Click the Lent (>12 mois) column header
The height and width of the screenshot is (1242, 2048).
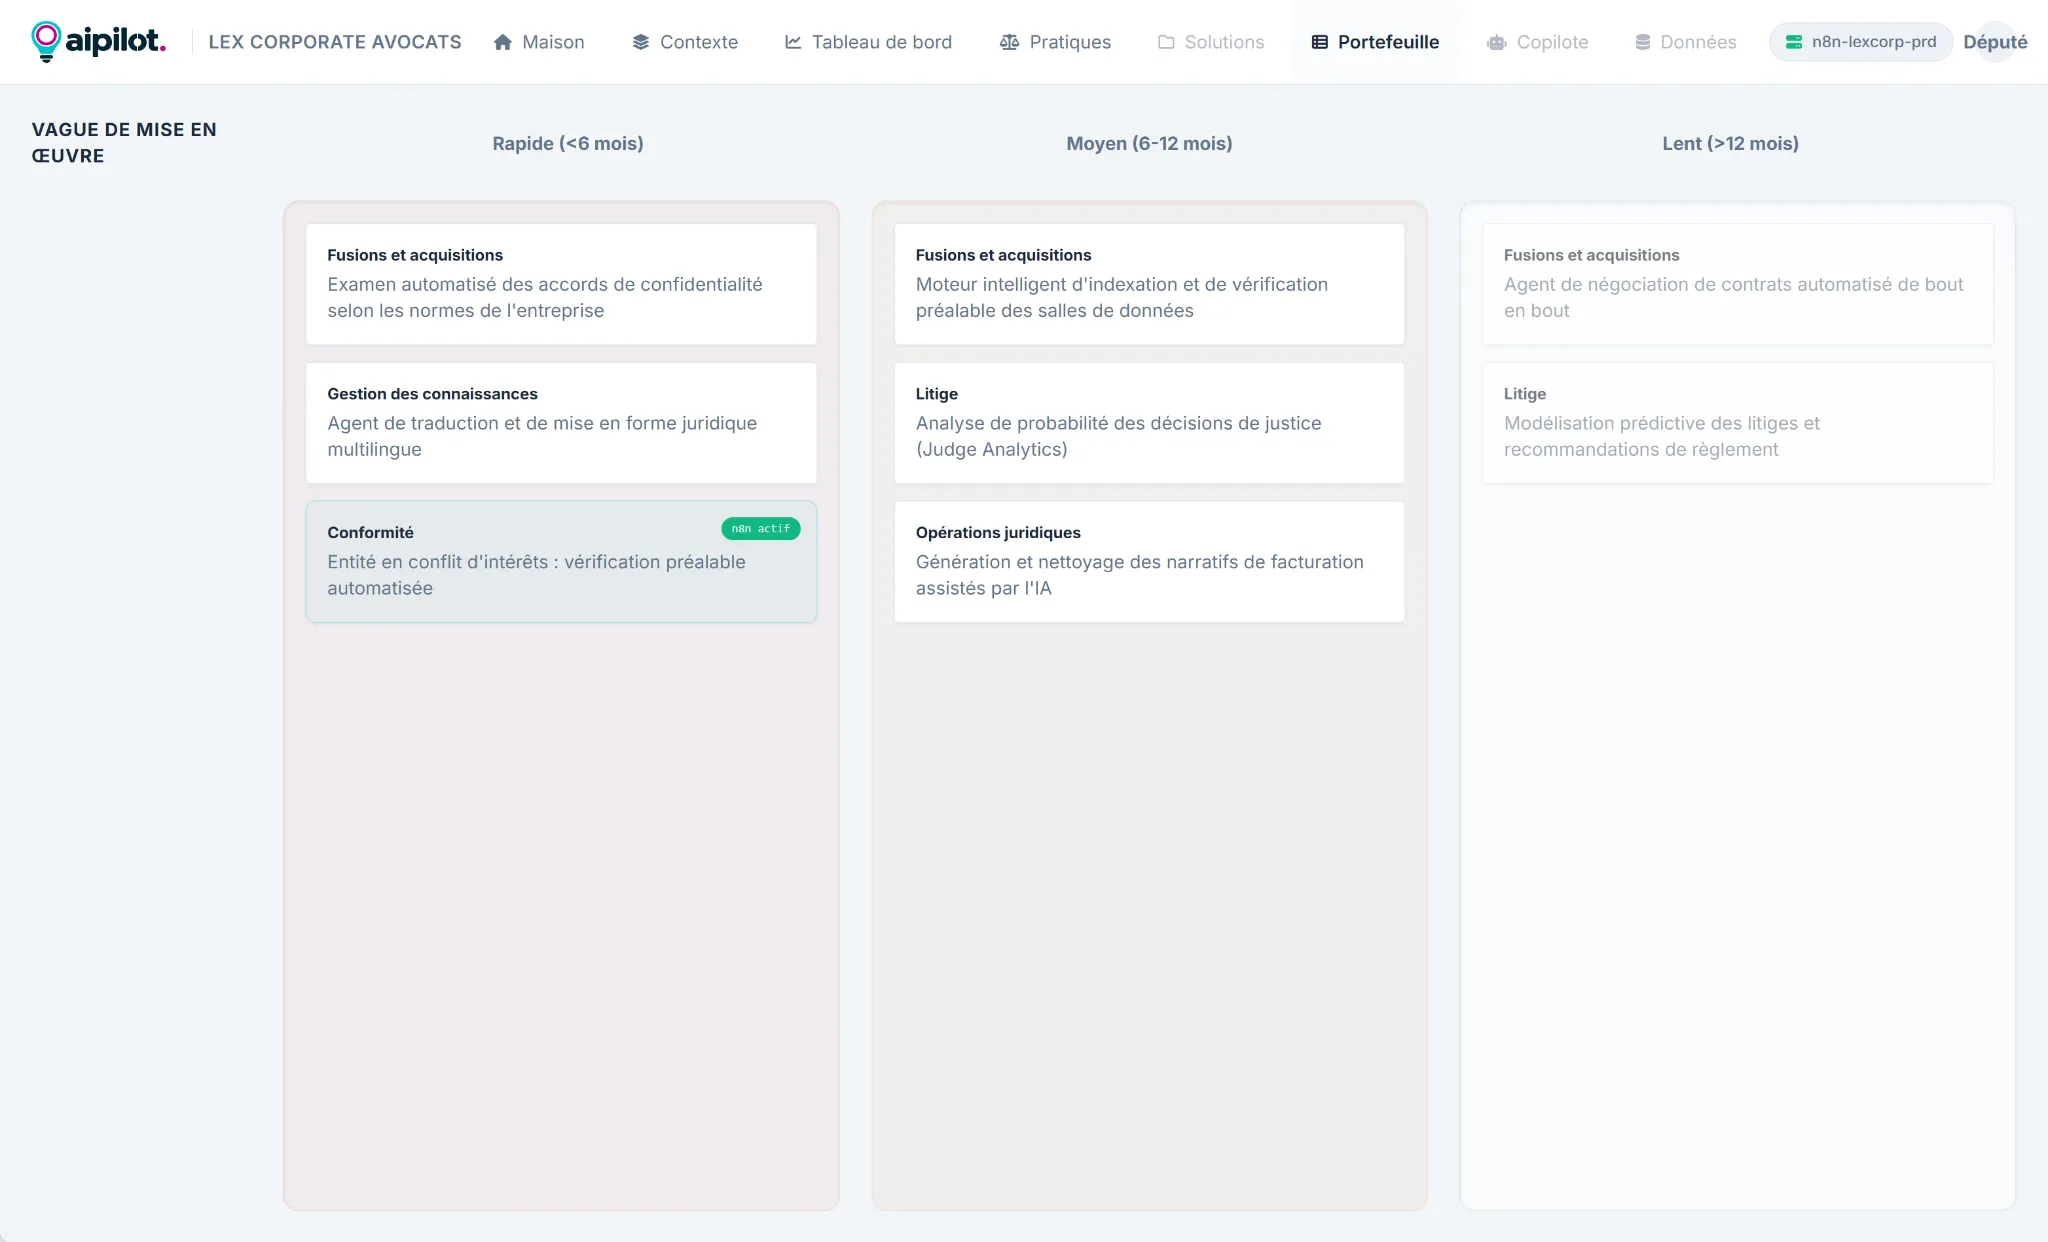(1730, 143)
